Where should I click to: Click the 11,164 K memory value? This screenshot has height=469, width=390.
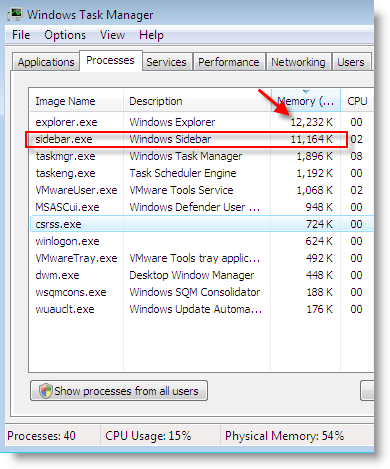point(312,139)
